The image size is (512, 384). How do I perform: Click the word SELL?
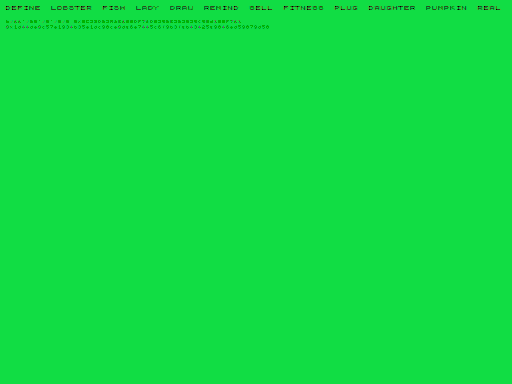point(261,8)
